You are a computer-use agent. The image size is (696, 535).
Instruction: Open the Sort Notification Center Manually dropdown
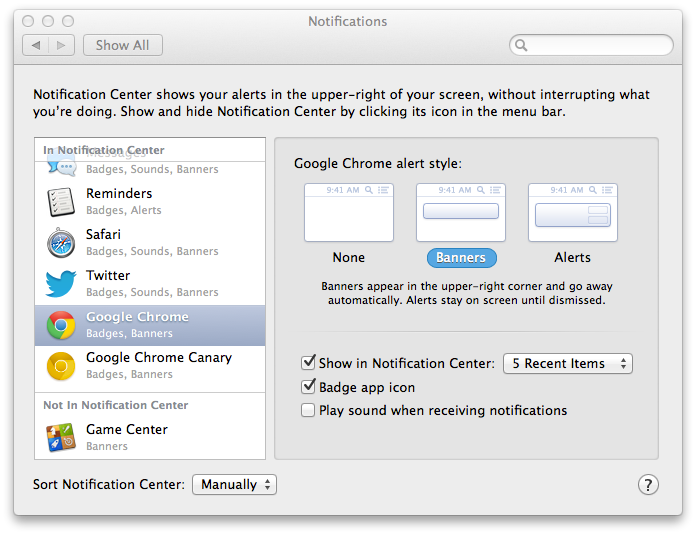click(234, 484)
